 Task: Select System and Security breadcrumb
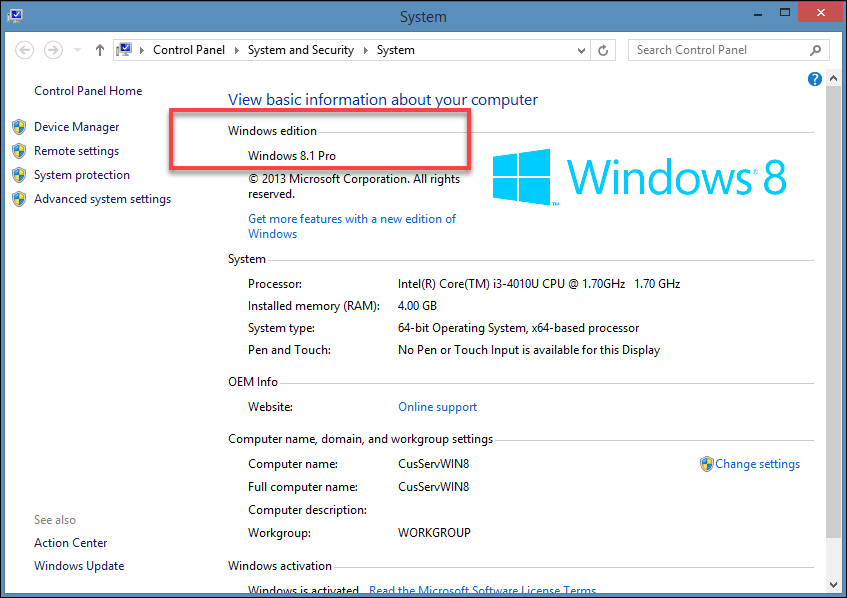tap(301, 50)
